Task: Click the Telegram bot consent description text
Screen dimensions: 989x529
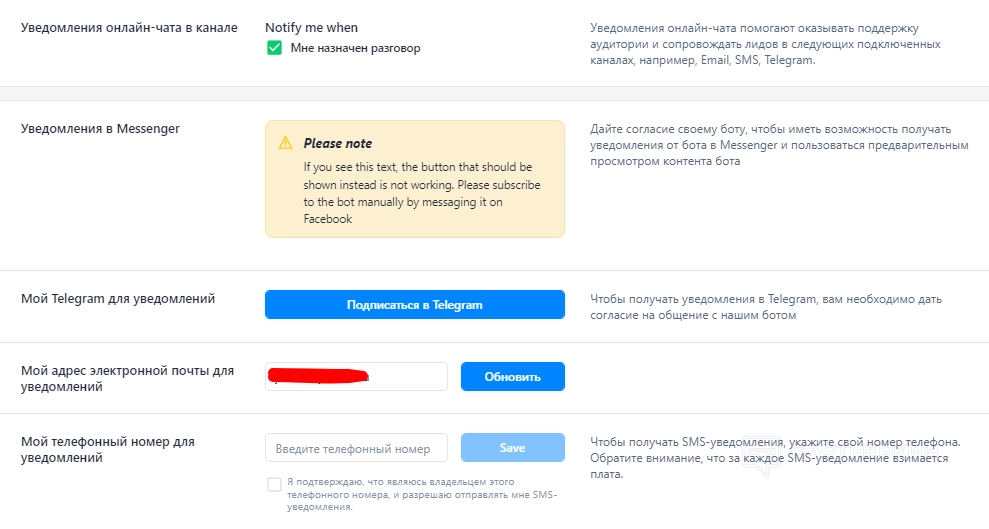Action: pos(765,307)
